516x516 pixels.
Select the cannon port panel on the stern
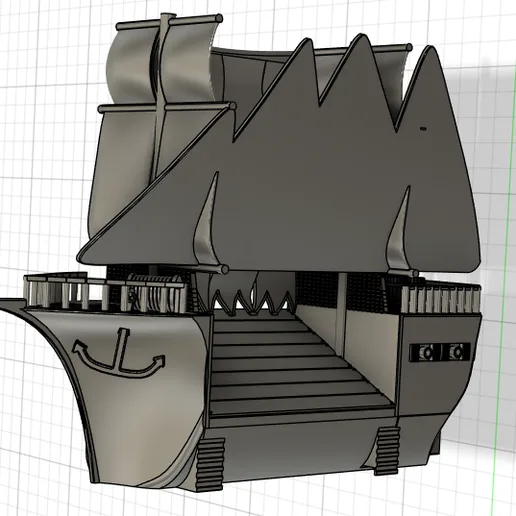(440, 352)
